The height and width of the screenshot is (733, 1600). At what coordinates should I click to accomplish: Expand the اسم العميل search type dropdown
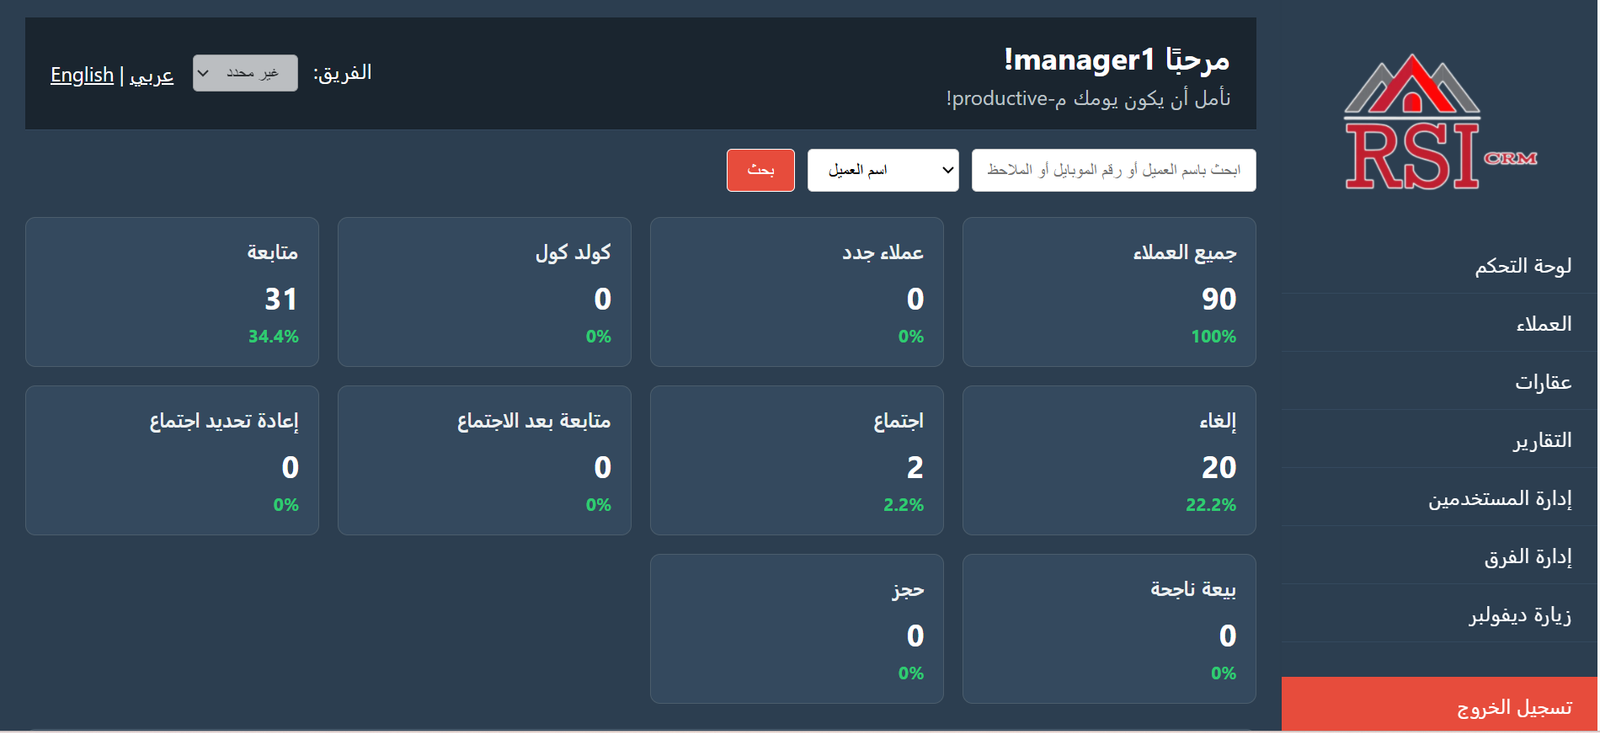click(x=883, y=170)
